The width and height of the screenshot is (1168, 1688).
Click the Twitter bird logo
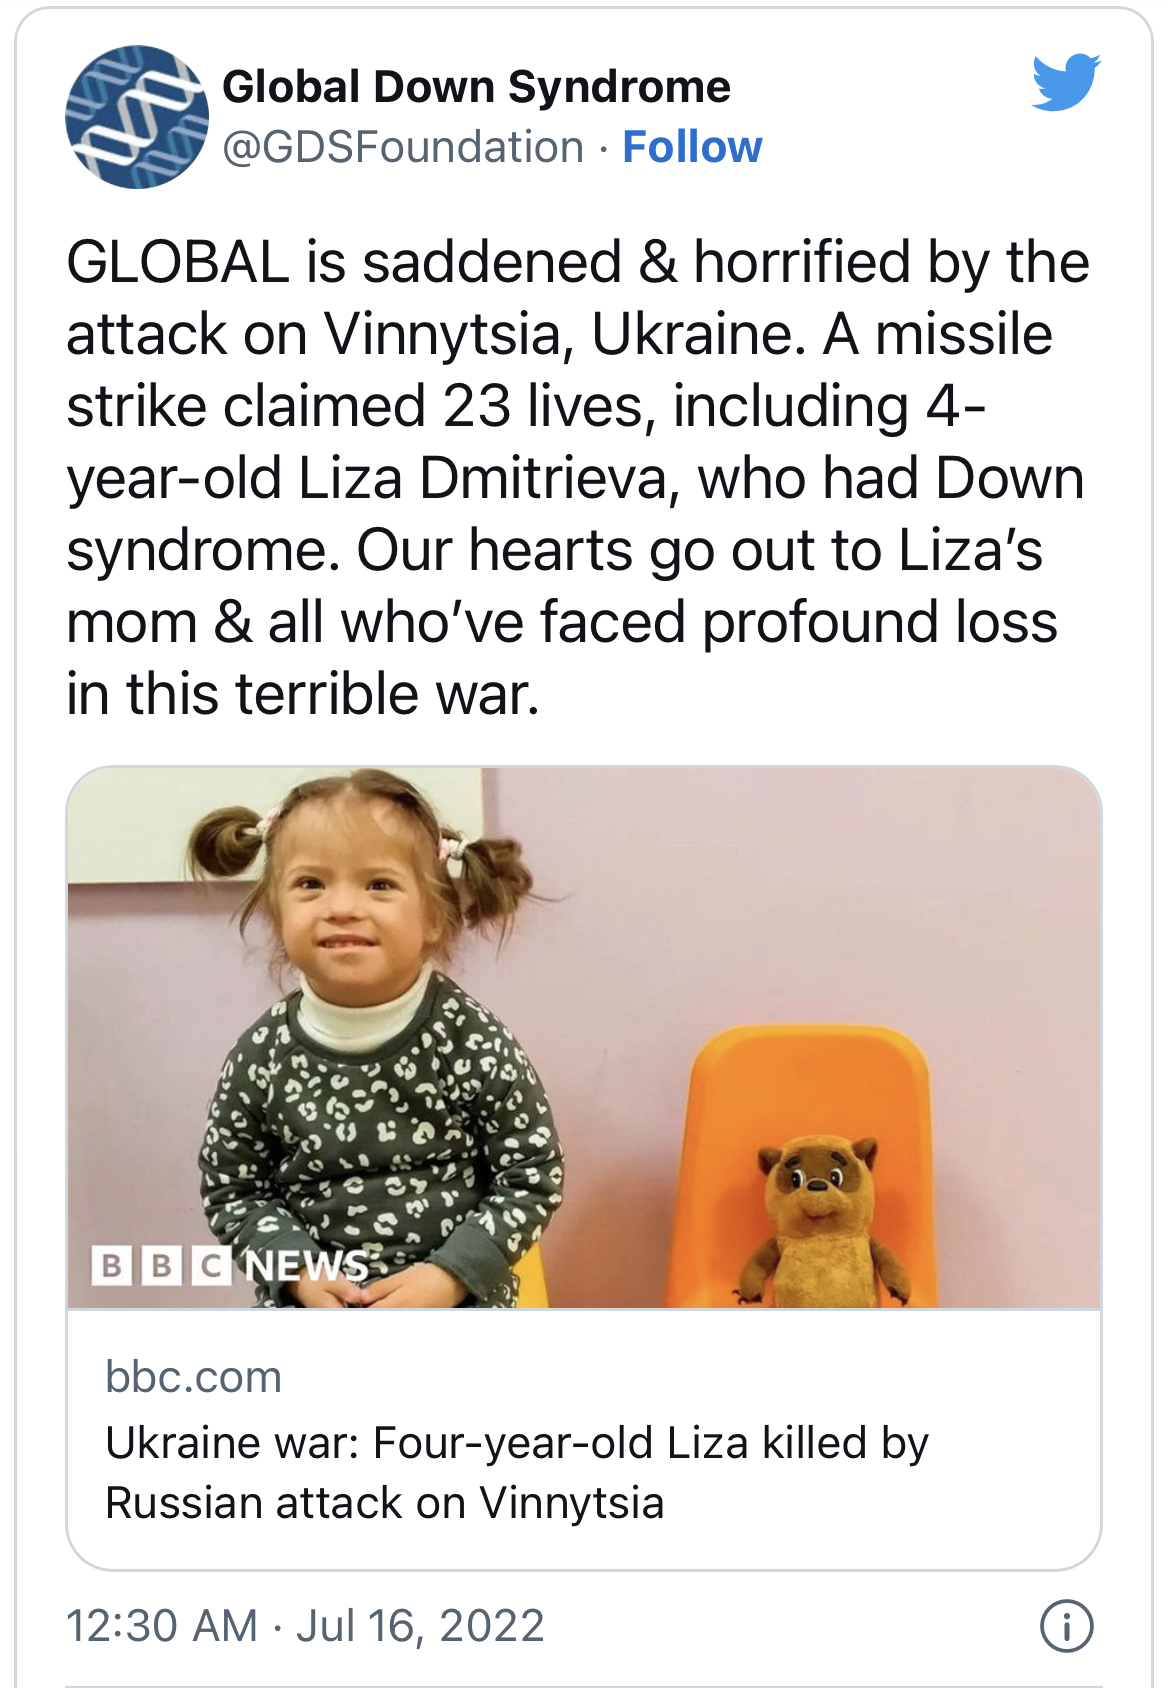coord(1066,82)
